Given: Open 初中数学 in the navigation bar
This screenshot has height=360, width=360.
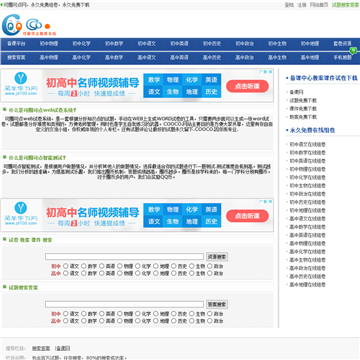Looking at the screenshot, I should click(x=114, y=44).
